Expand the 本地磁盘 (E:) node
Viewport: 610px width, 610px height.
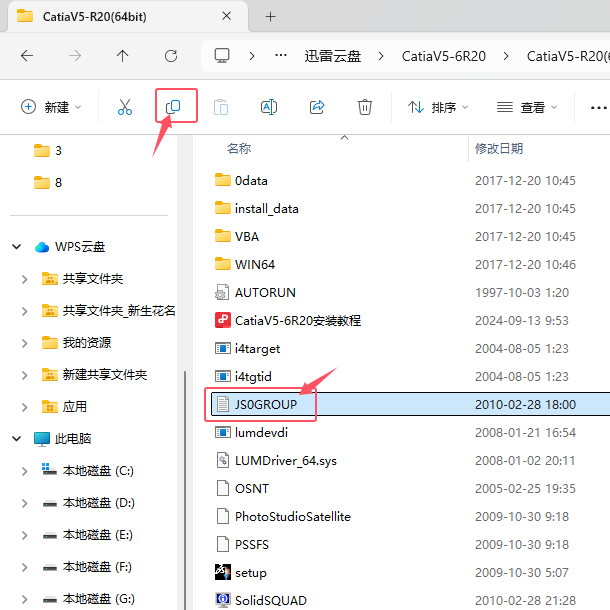point(25,535)
